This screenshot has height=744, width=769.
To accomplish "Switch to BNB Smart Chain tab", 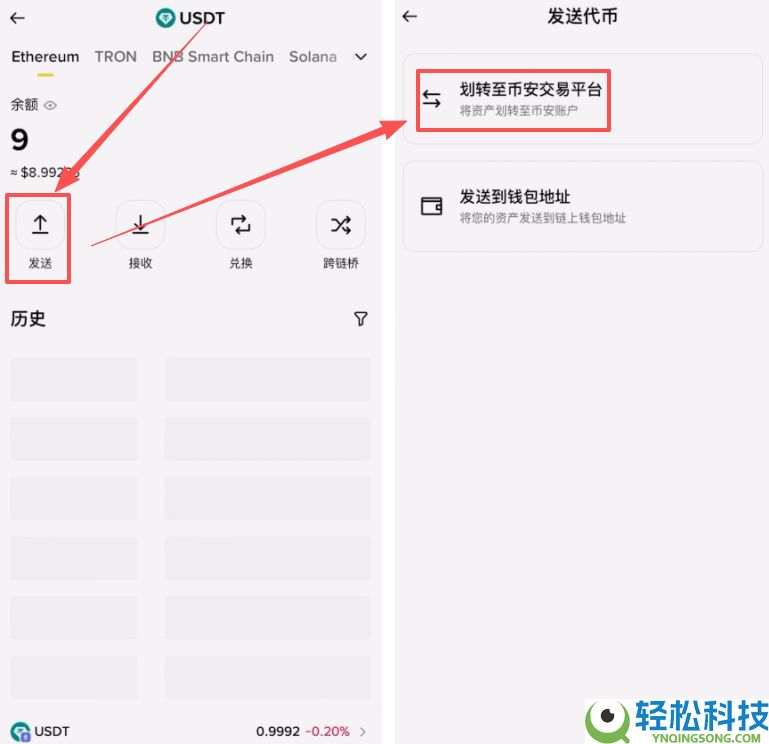I will (213, 57).
